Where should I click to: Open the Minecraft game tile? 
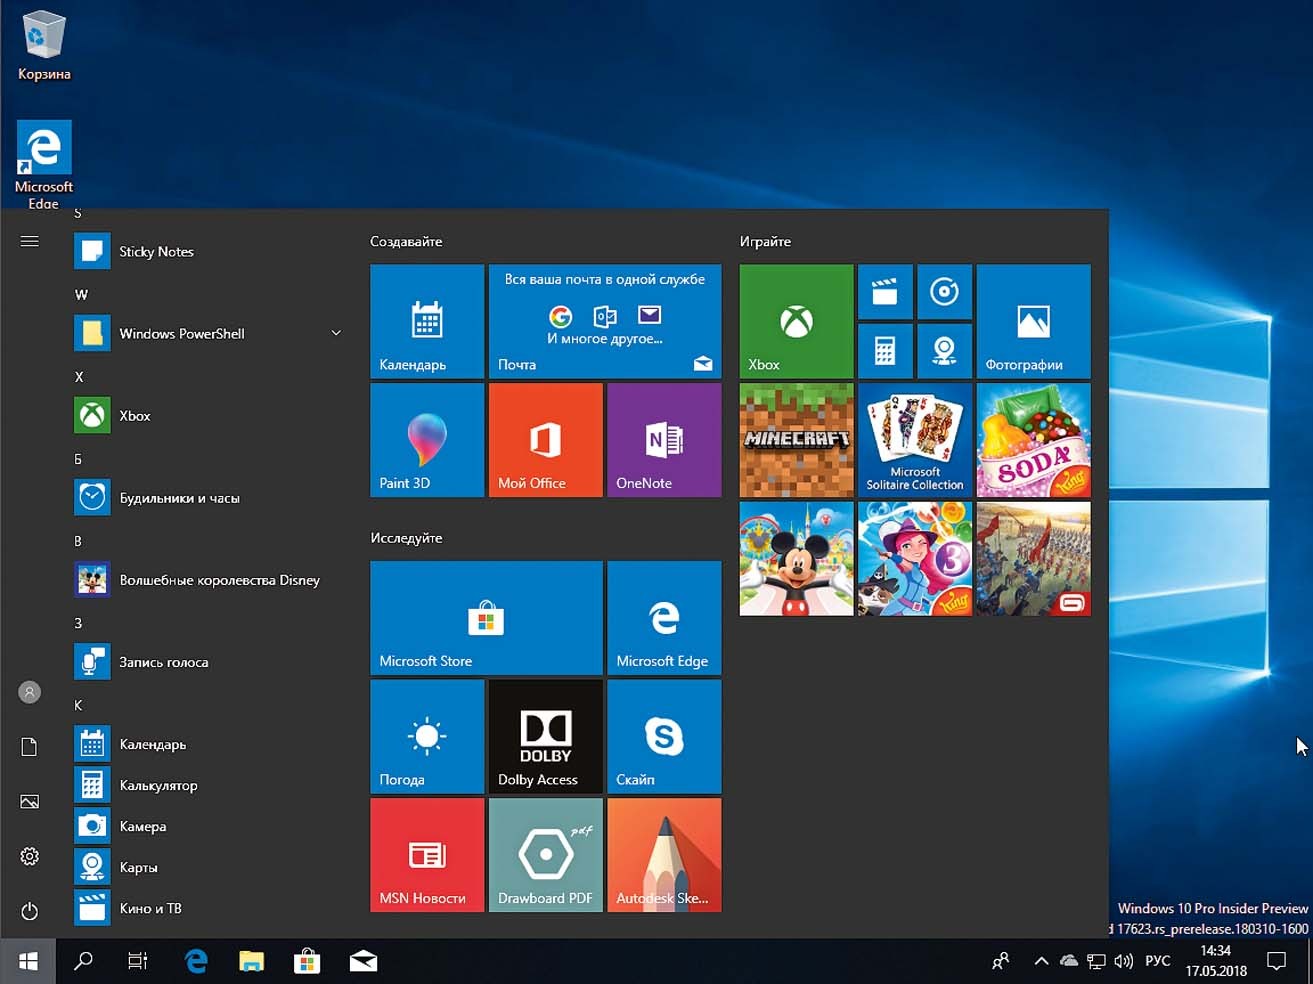[796, 440]
